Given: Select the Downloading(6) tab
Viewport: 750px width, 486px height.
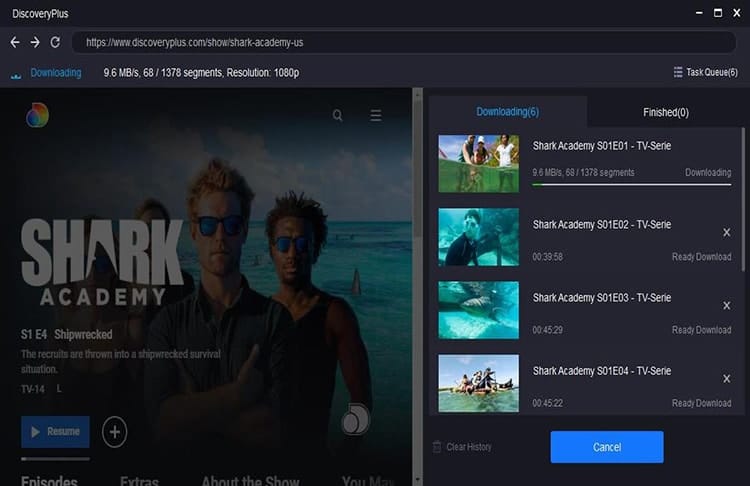Looking at the screenshot, I should [507, 112].
